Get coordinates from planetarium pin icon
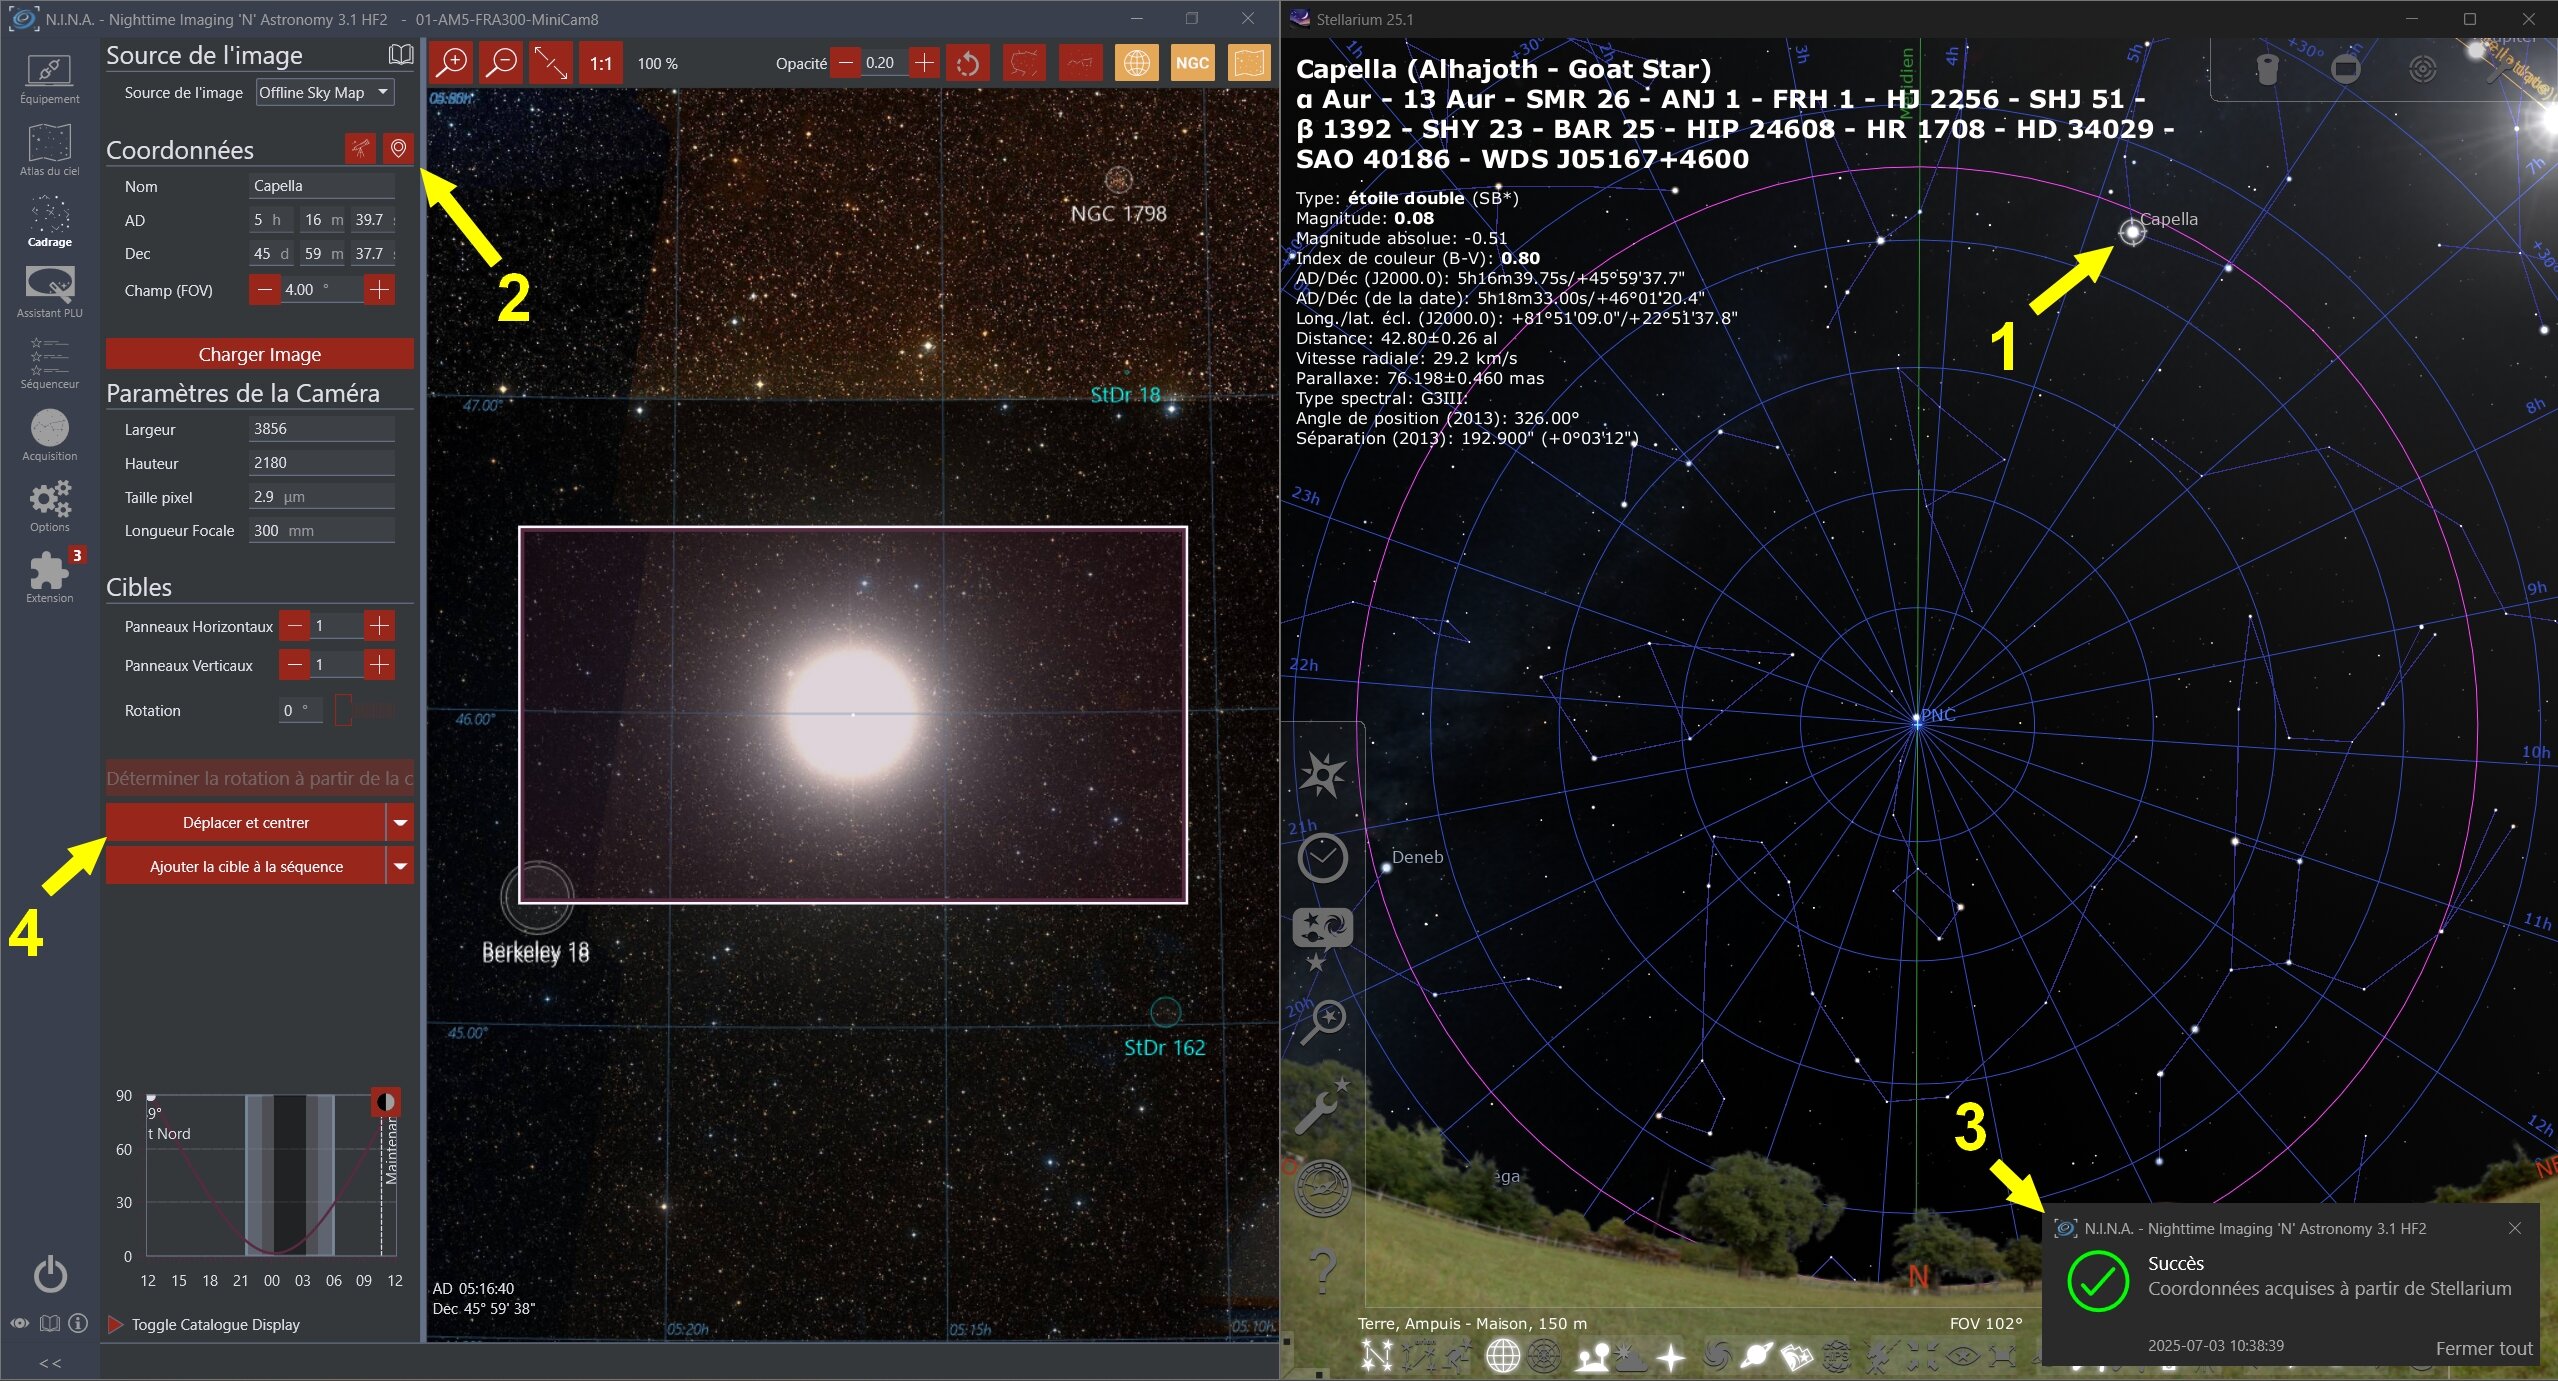The height and width of the screenshot is (1381, 2558). click(398, 149)
